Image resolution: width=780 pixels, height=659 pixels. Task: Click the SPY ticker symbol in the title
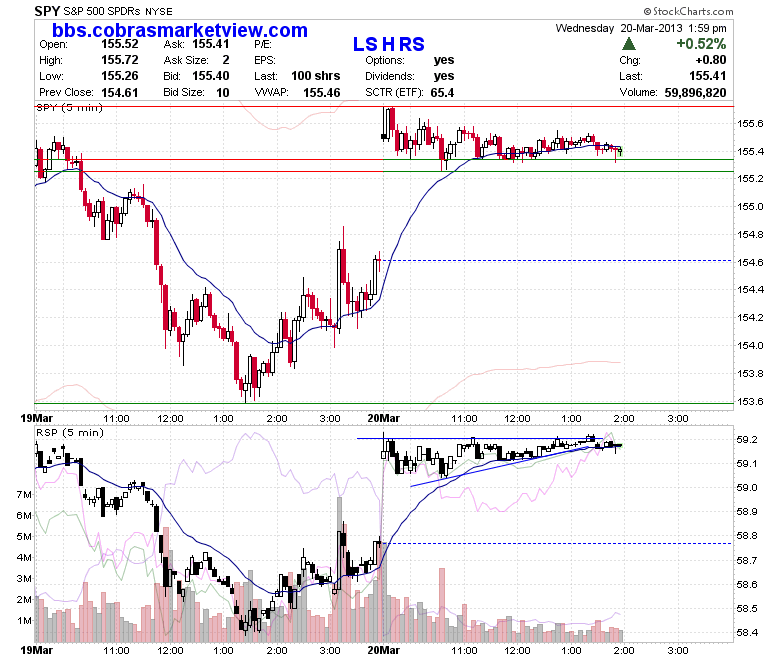click(47, 11)
